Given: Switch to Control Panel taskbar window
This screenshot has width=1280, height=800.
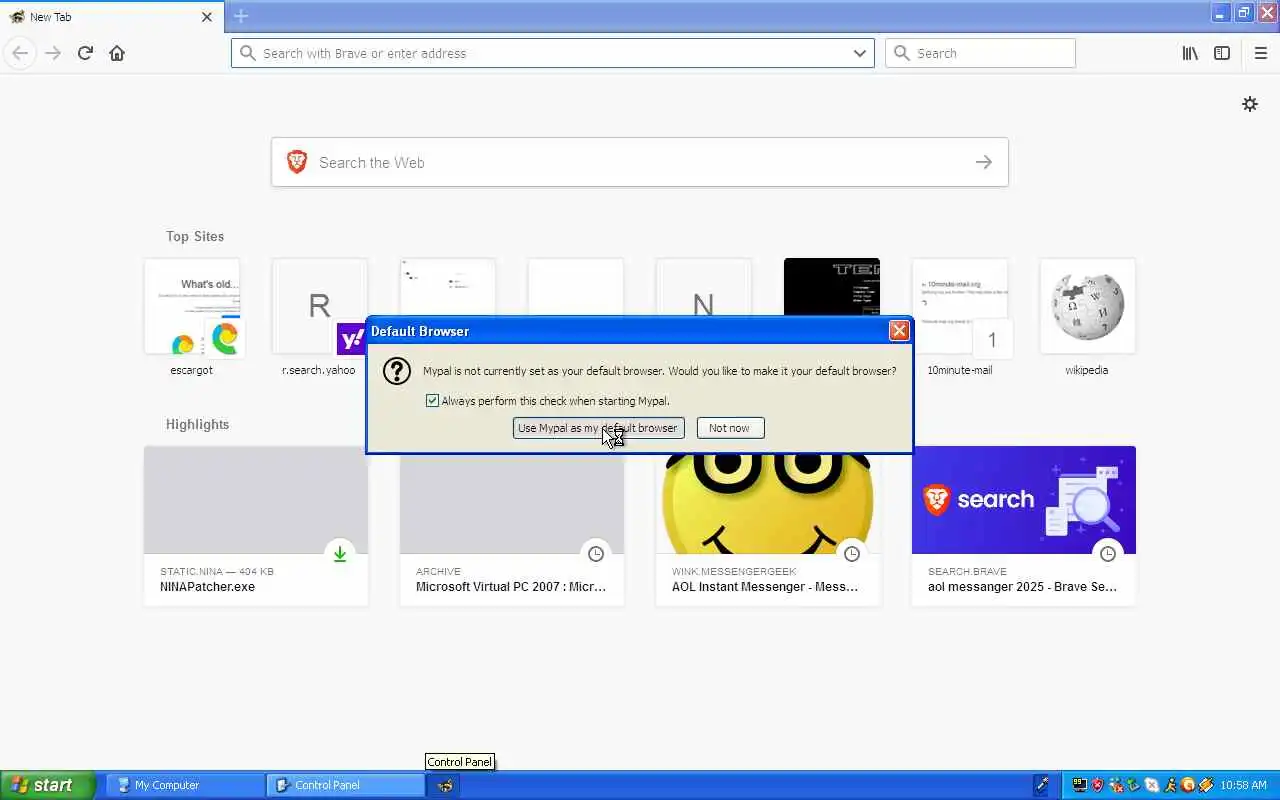Looking at the screenshot, I should [x=345, y=785].
